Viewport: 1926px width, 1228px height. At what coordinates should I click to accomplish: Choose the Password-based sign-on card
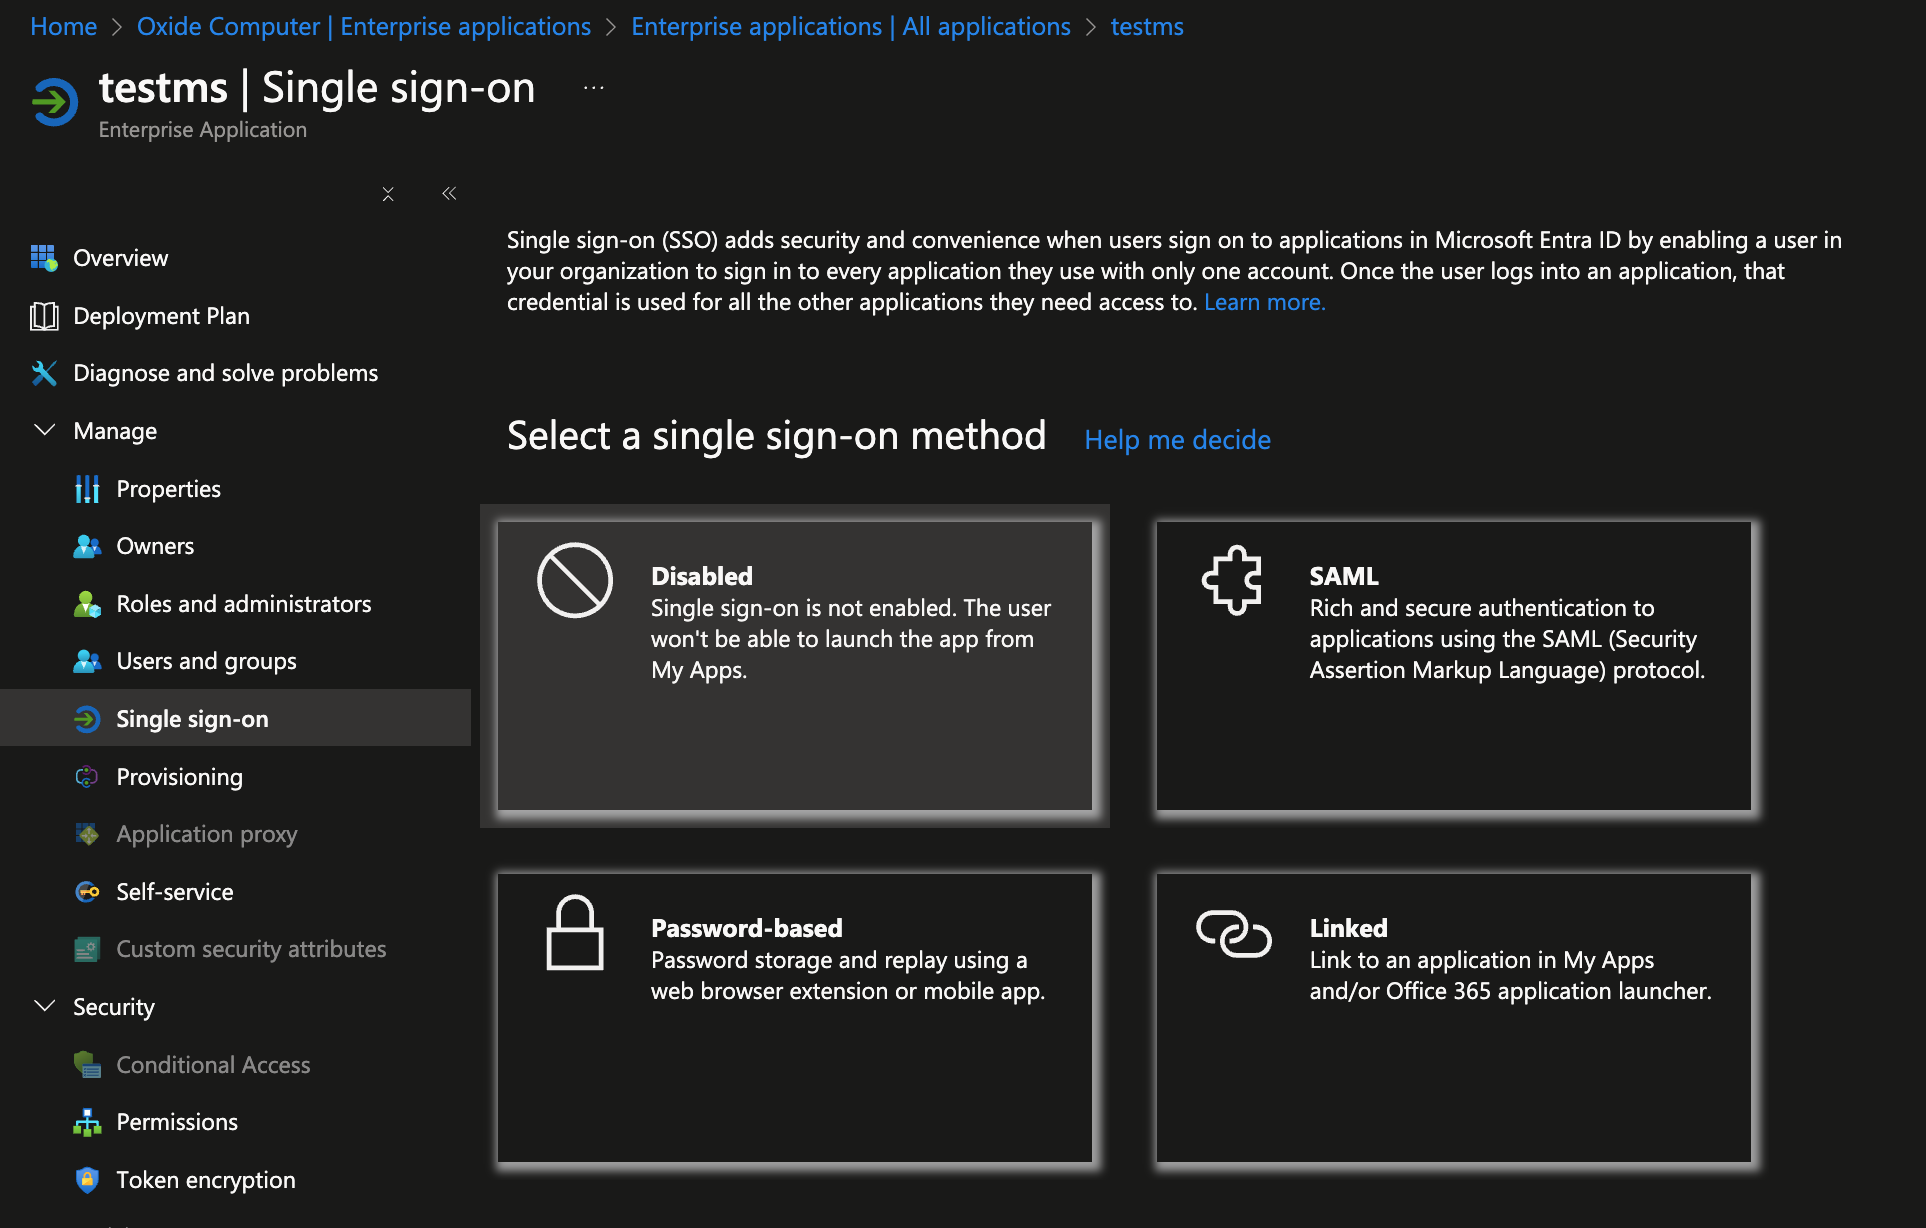coord(795,1018)
